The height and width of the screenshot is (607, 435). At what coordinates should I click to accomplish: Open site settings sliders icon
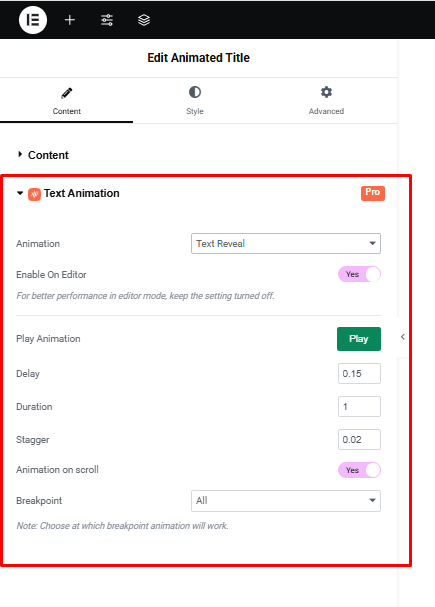click(x=107, y=20)
